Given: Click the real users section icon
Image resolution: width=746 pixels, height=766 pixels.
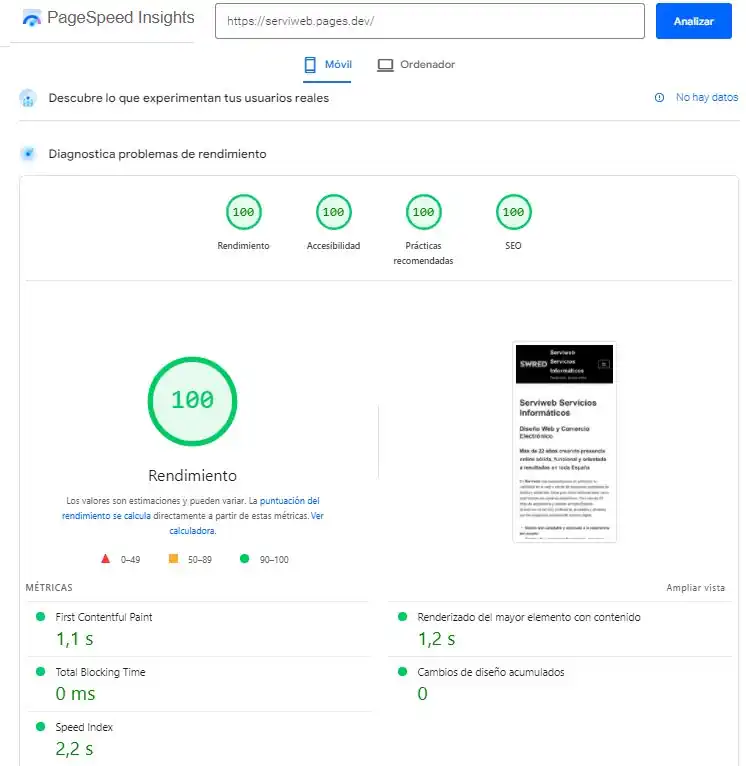Looking at the screenshot, I should click(x=28, y=98).
